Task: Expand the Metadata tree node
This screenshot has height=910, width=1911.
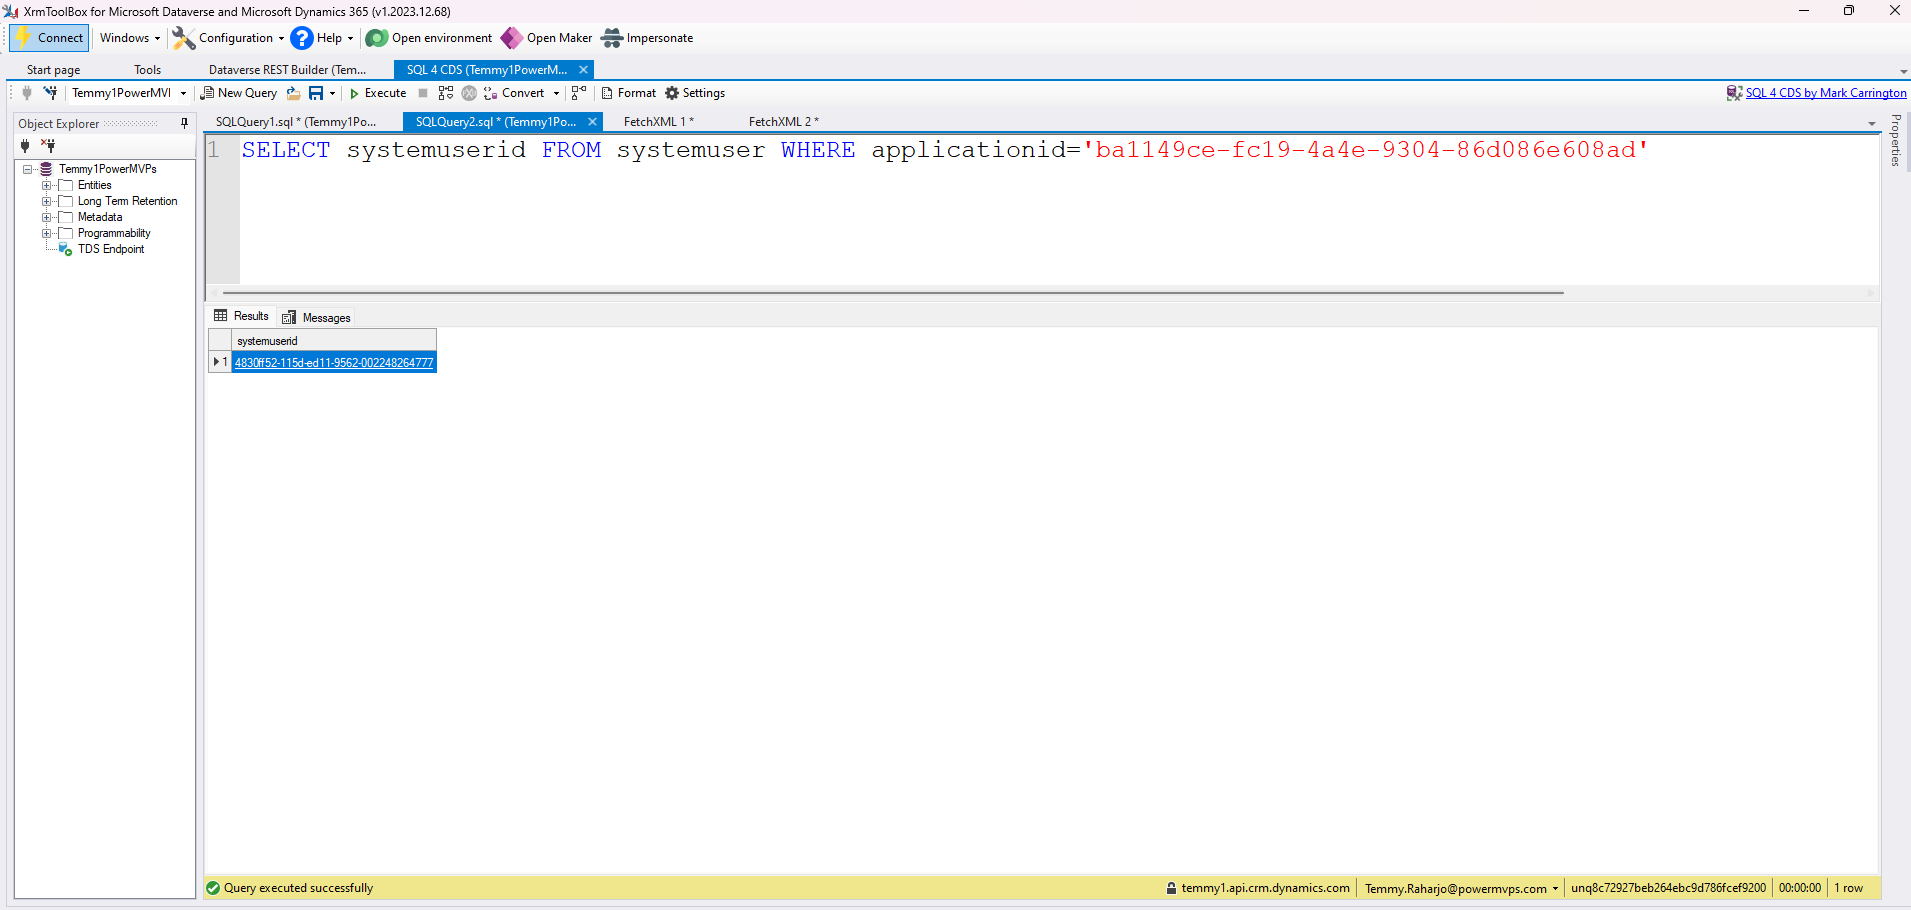Action: [46, 218]
